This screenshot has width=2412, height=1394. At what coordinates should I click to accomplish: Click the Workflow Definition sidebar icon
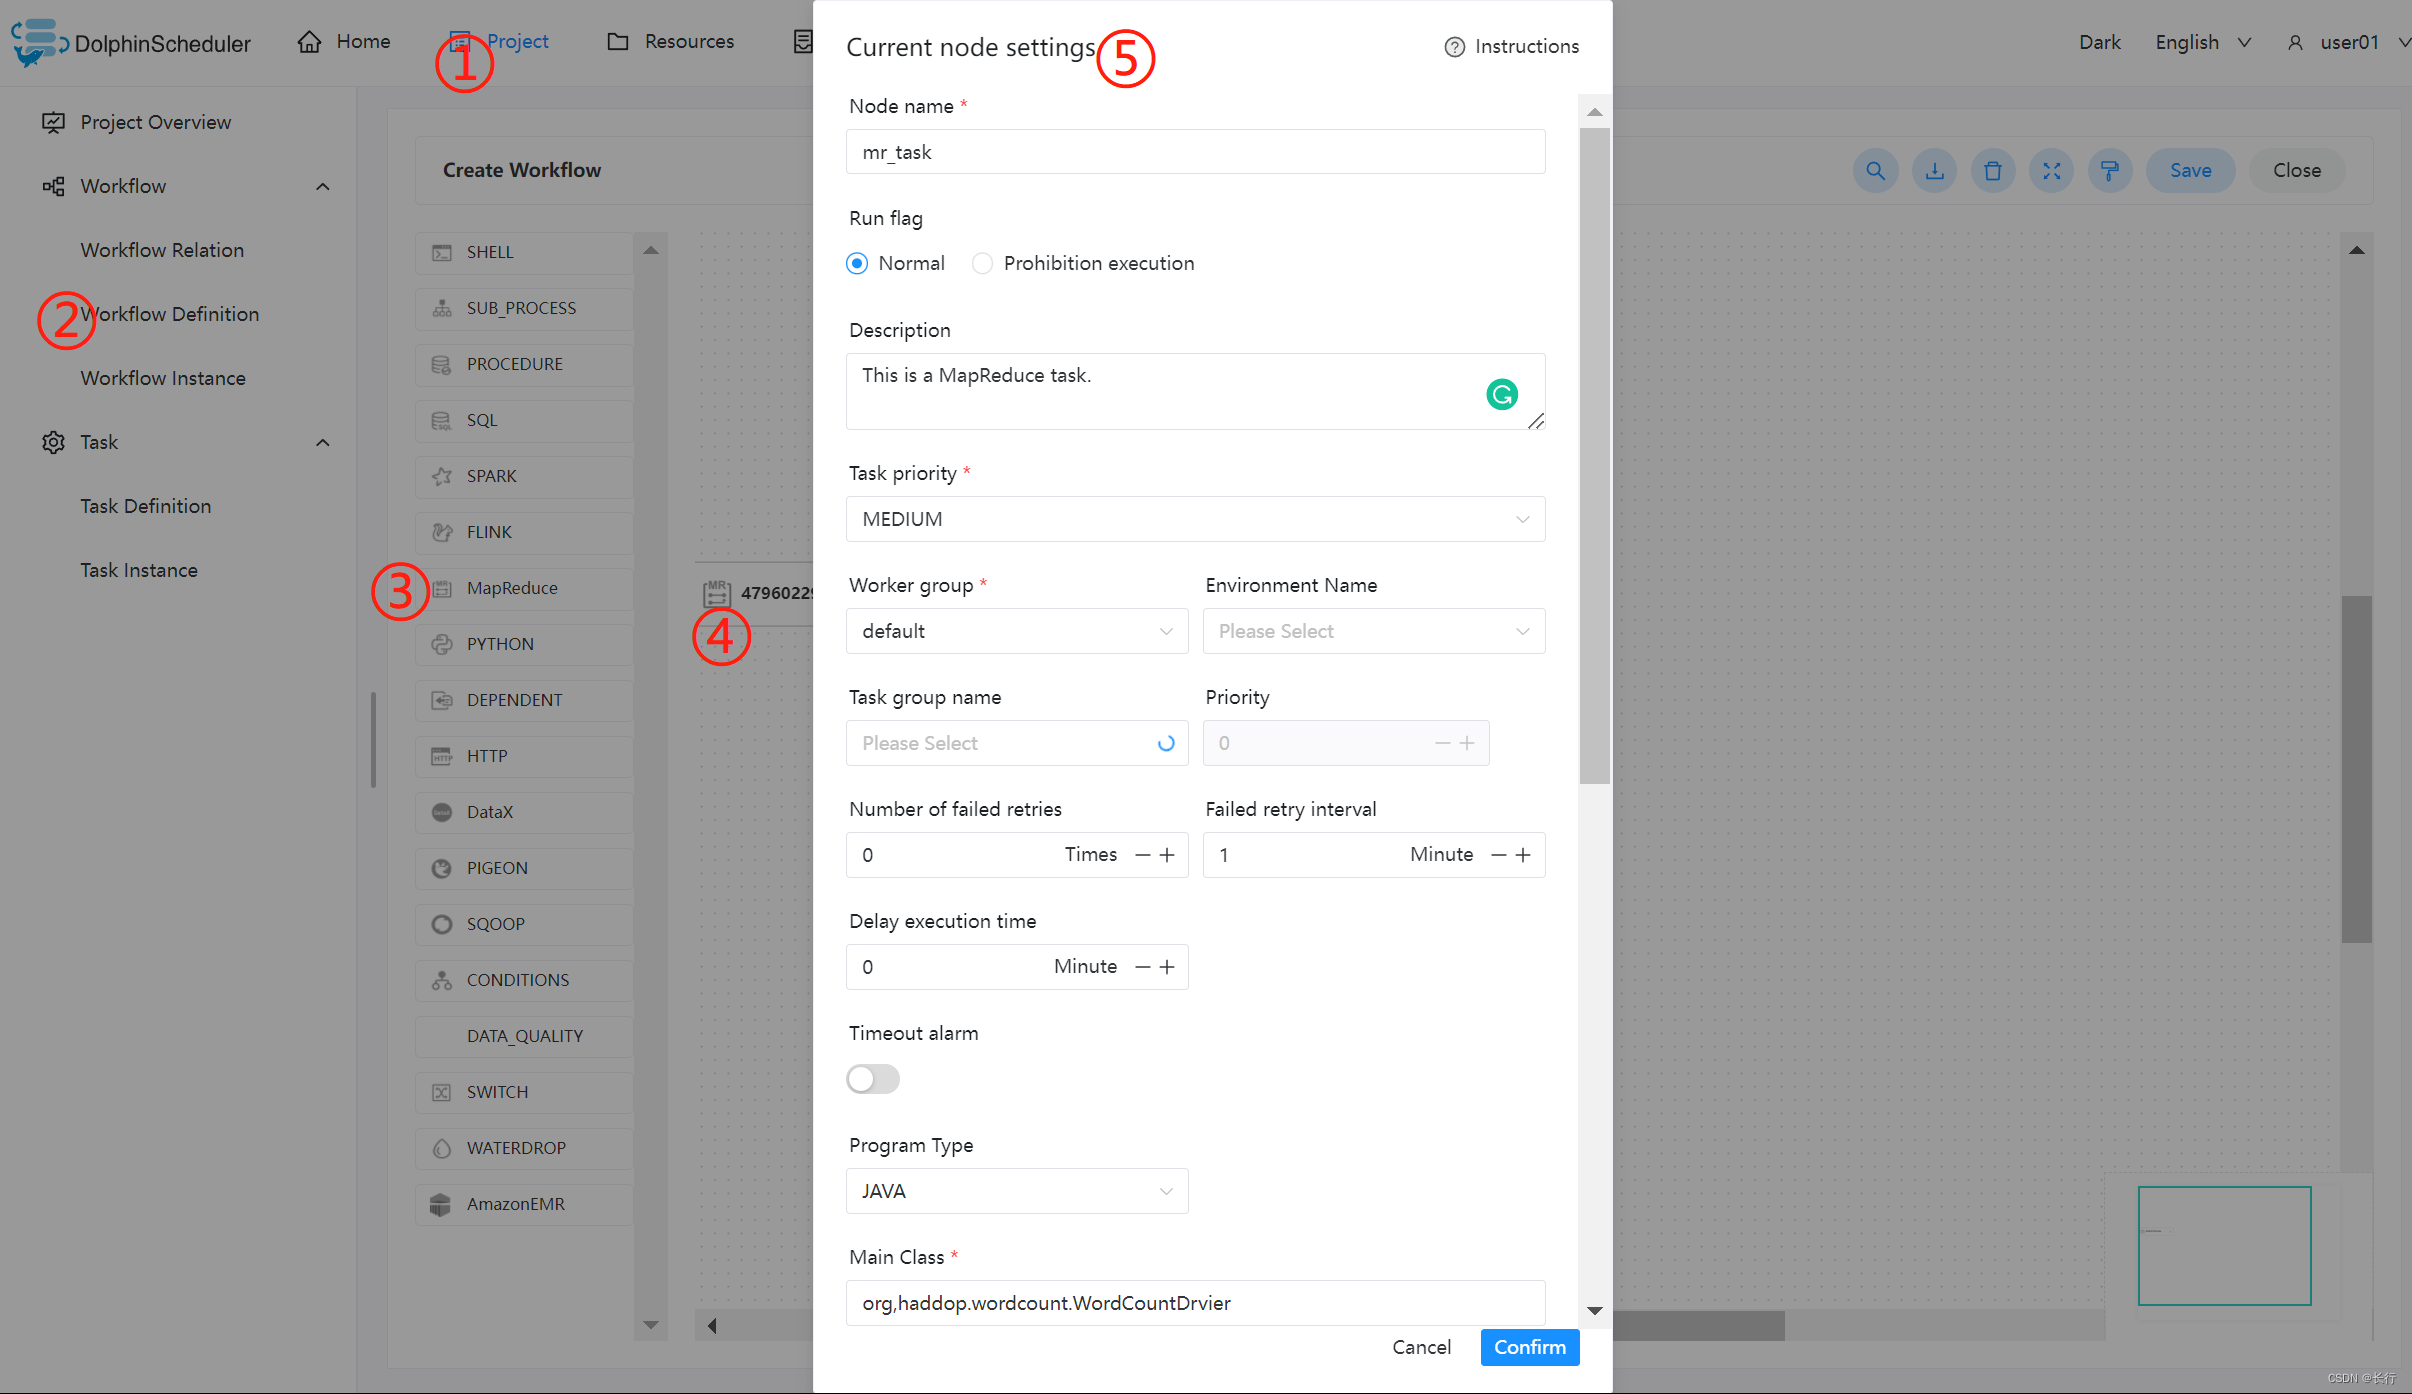pos(169,314)
